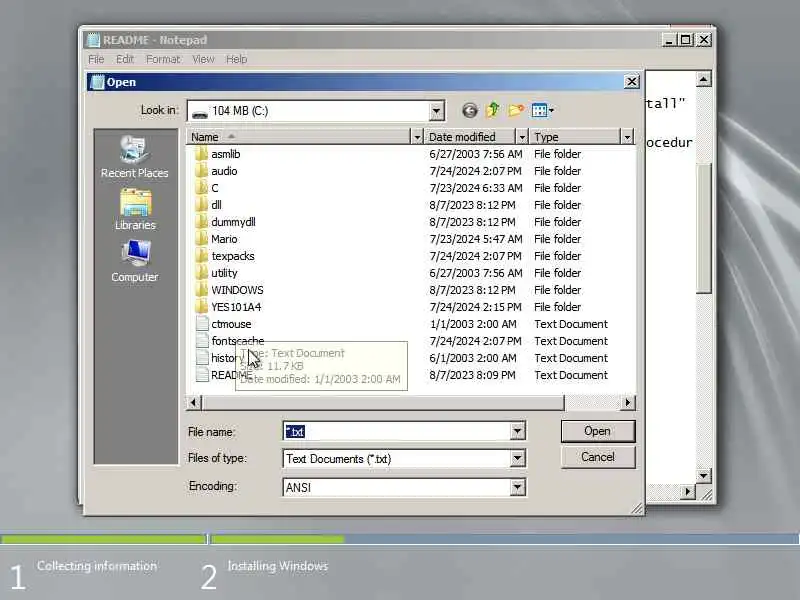Click the date 7/23/2024 6:33 AM
800x600 pixels.
(476, 188)
